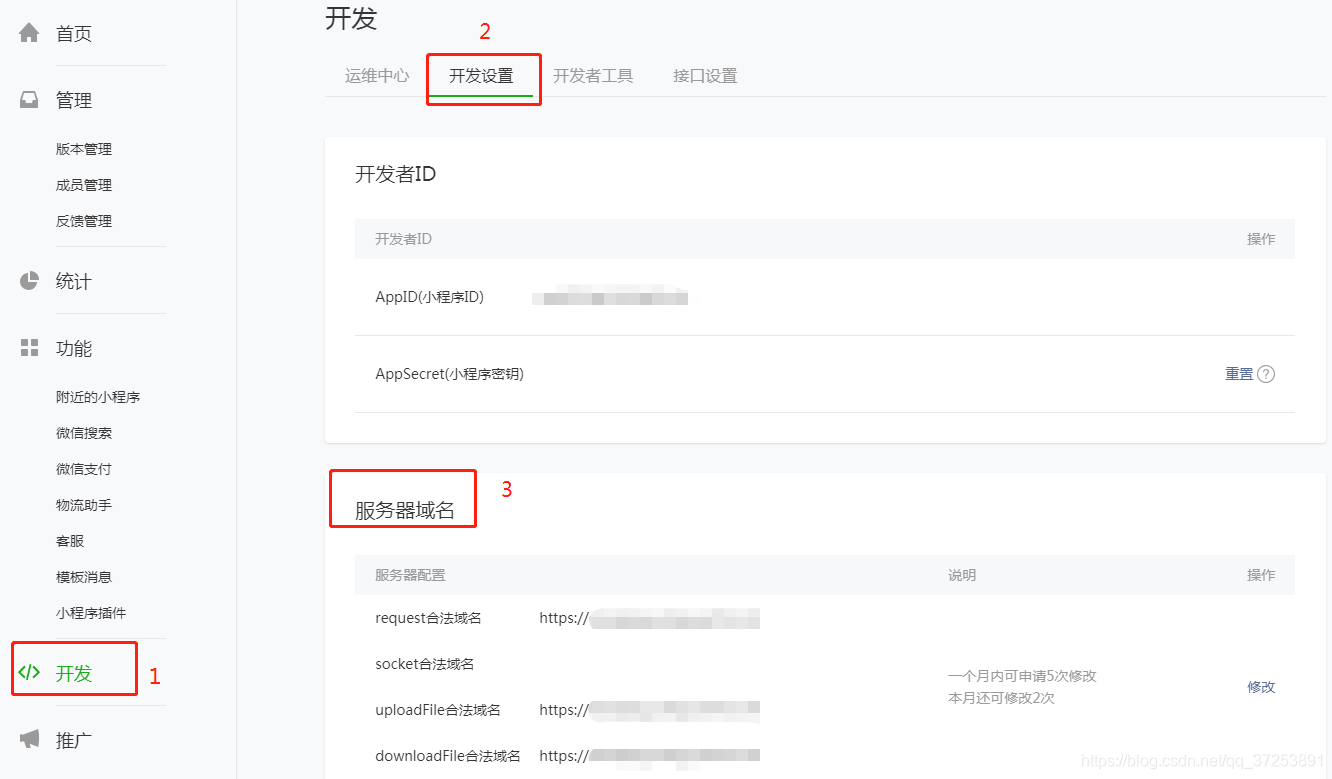Click socket合法域名 label
The image size is (1332, 779).
click(x=424, y=664)
